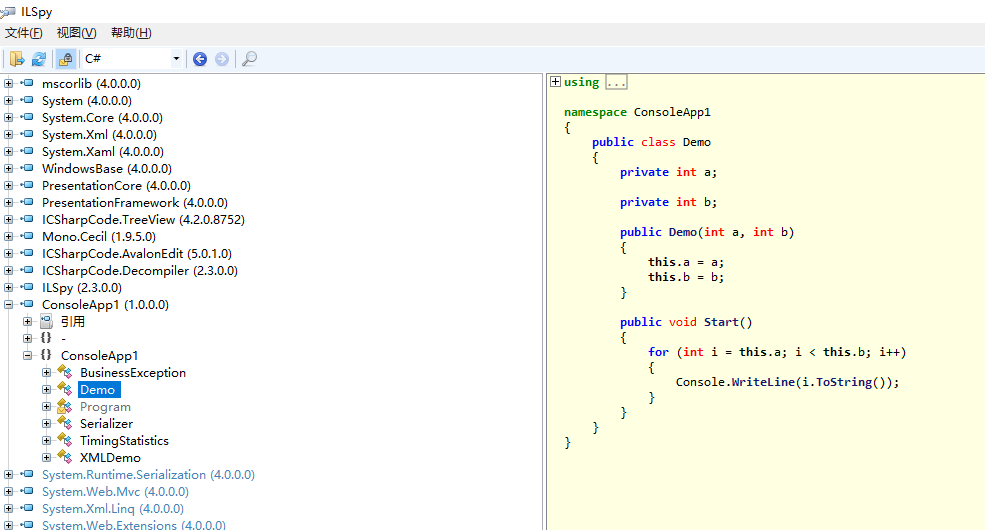Click the Reload assemblies refresh icon
Viewport: 985px width, 530px height.
tap(39, 59)
